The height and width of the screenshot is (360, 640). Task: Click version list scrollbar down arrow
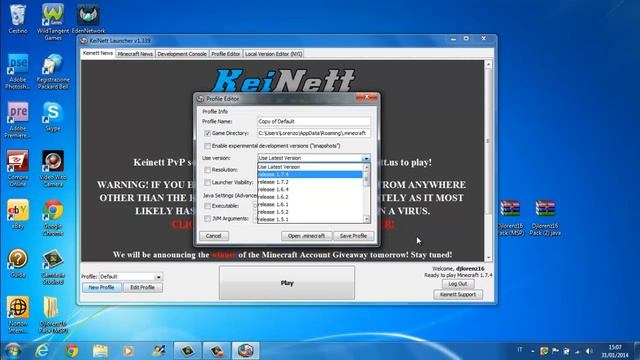tap(366, 220)
